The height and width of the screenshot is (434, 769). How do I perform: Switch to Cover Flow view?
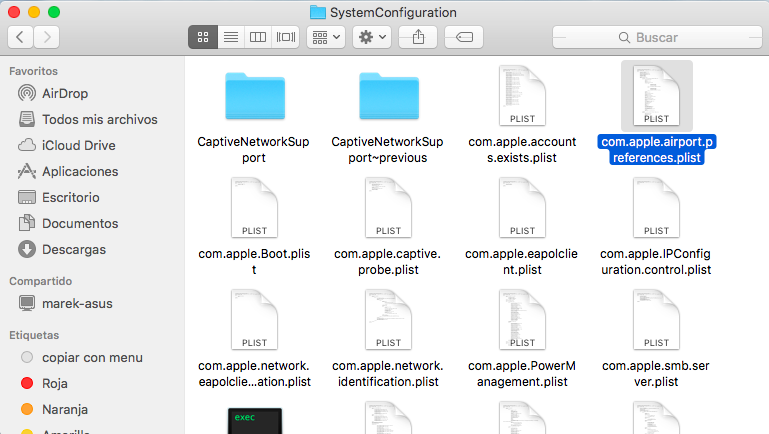(286, 37)
